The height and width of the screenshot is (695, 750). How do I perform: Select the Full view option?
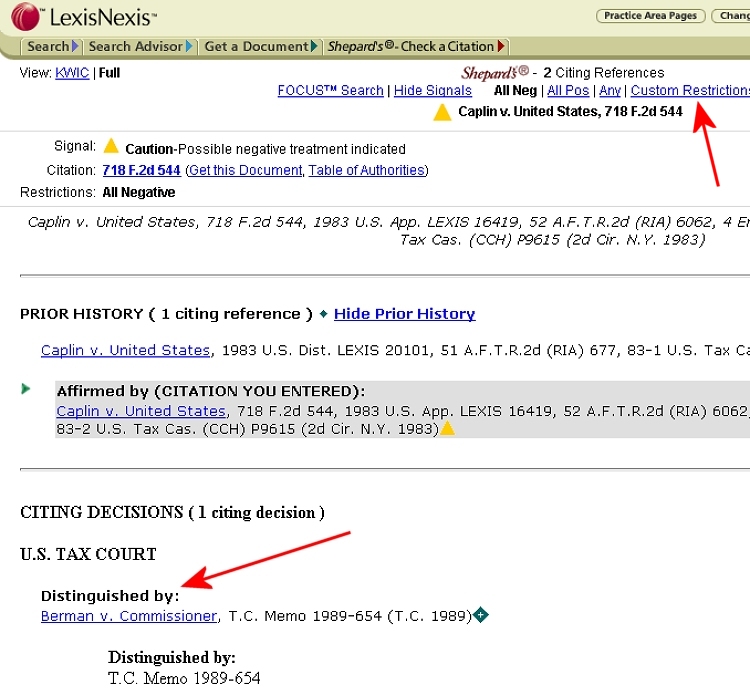[109, 73]
